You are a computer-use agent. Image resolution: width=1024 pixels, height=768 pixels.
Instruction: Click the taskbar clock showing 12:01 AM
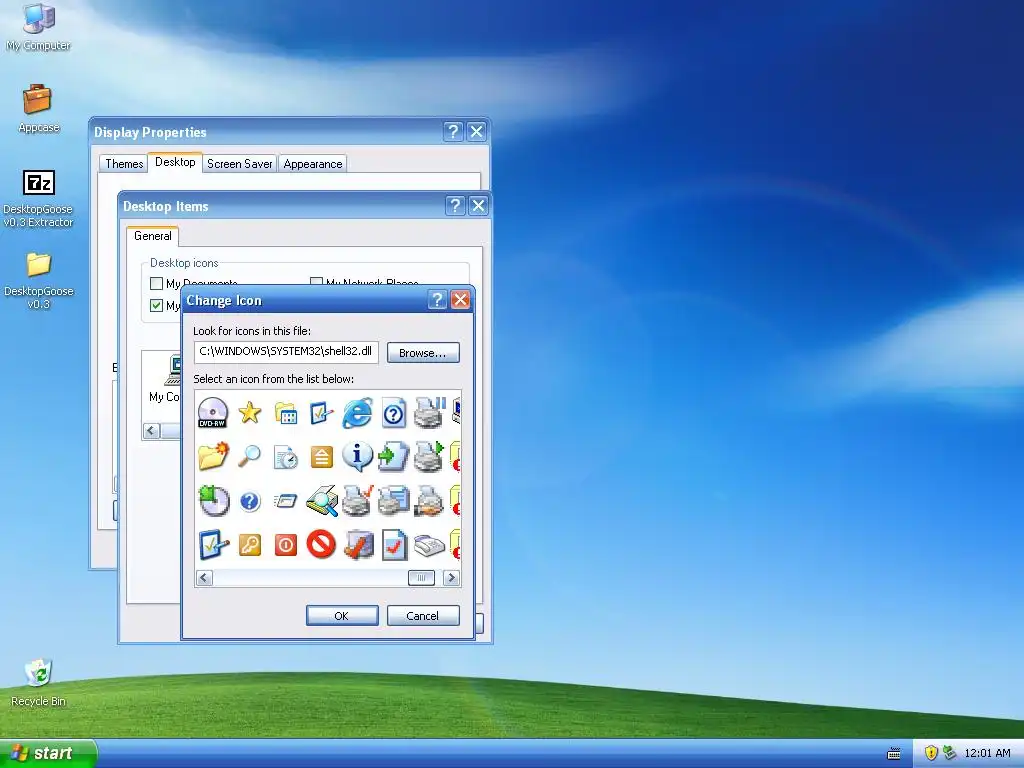987,753
